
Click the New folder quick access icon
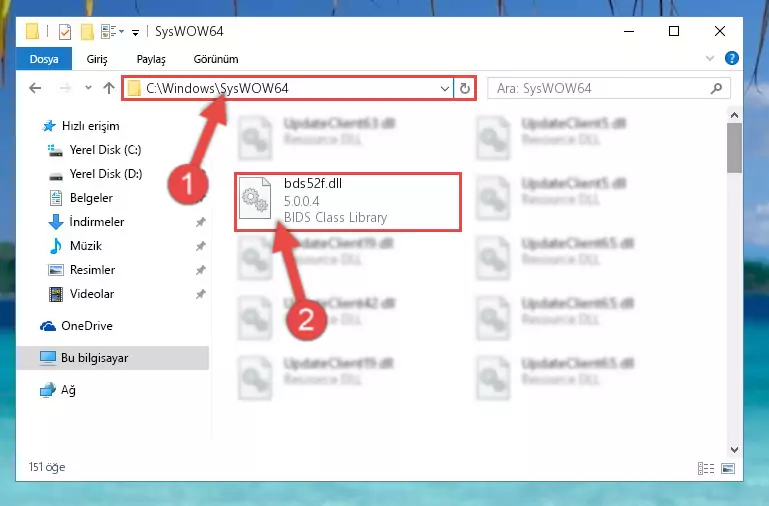(87, 32)
